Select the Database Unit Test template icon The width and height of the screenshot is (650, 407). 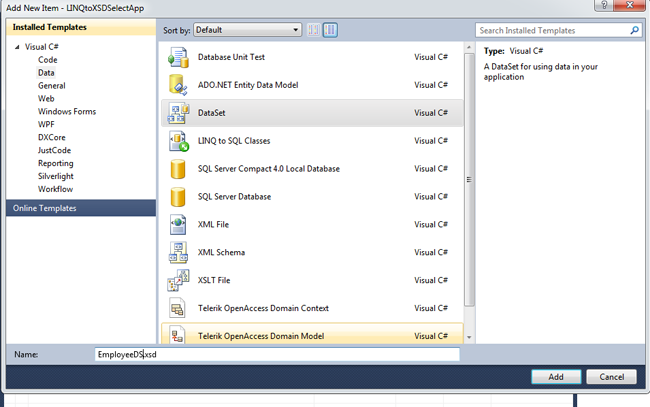(x=179, y=57)
